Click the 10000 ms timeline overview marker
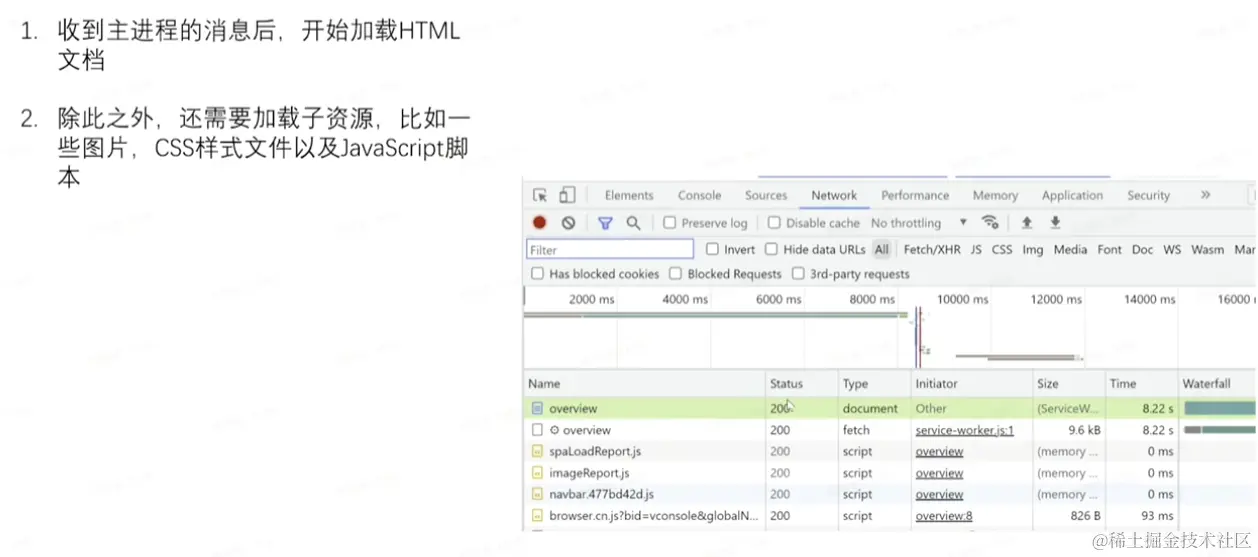 (x=962, y=299)
